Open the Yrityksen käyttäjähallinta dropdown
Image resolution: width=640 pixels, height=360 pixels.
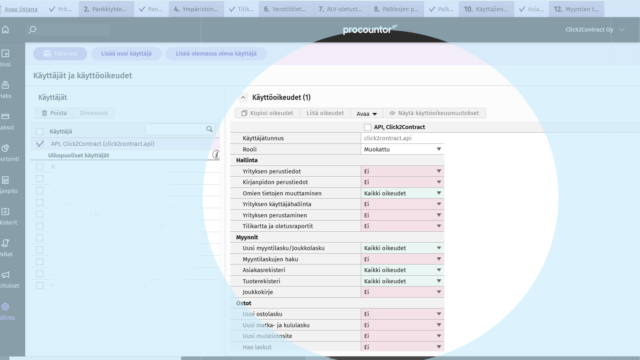[402, 204]
